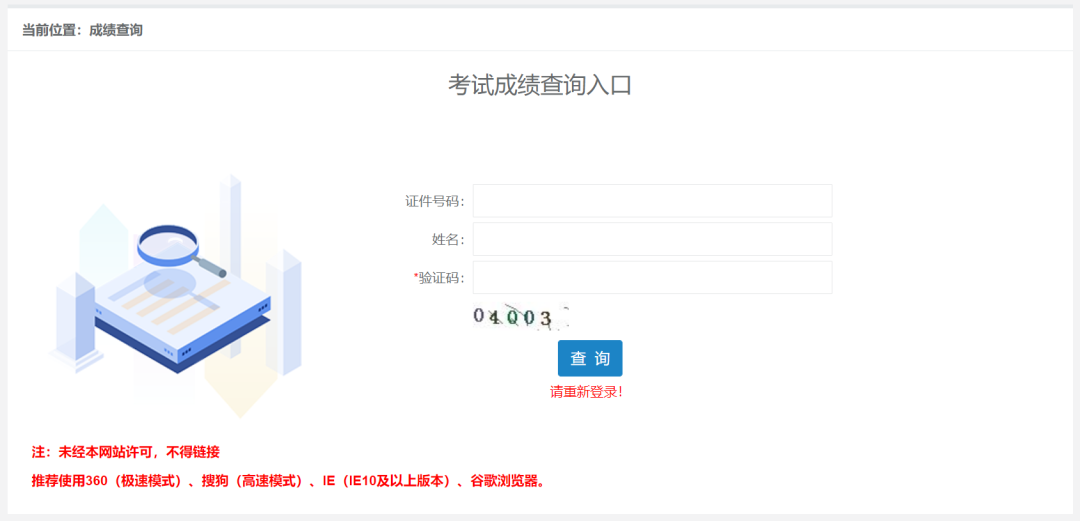
Task: Click the recommended browsers notice line
Action: tap(290, 481)
